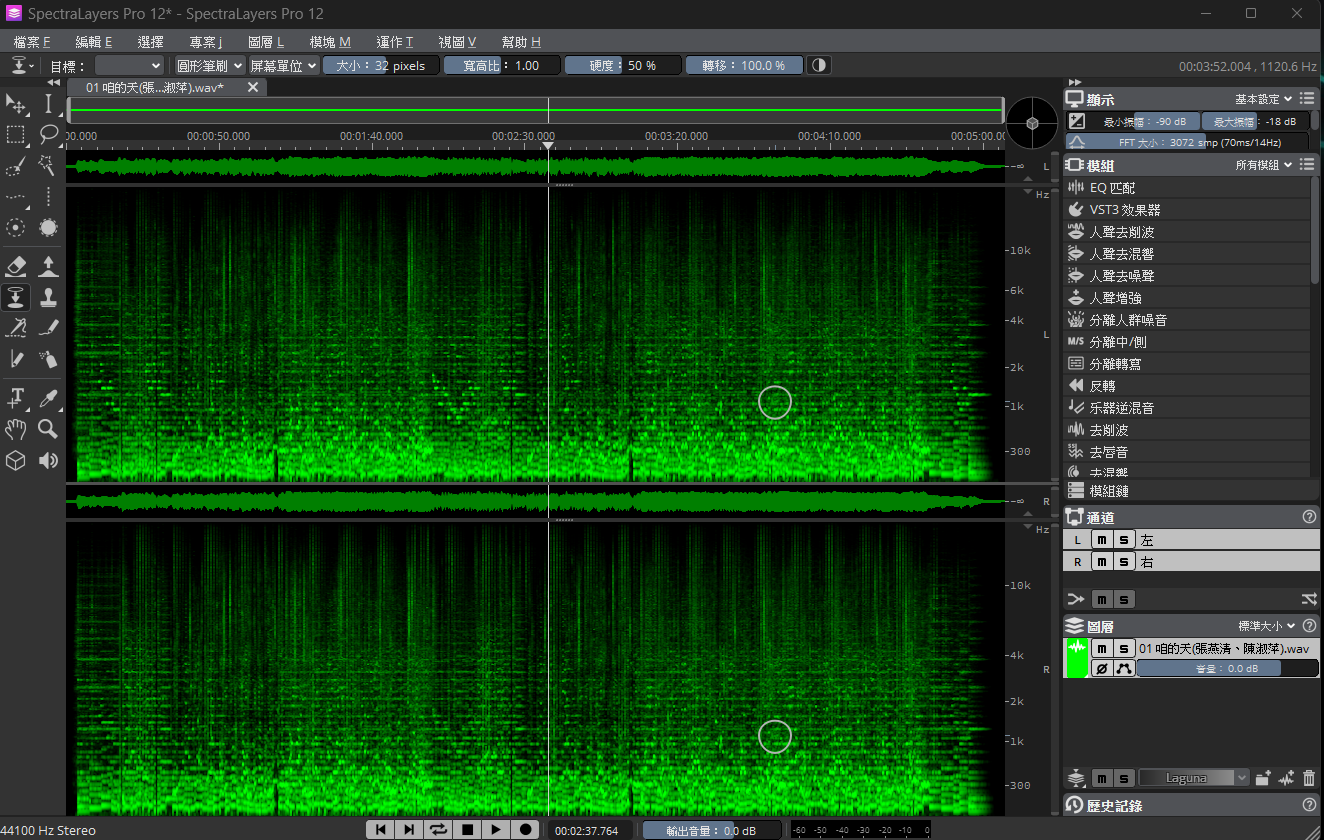Click the 3D view orientation sphere
This screenshot has height=840, width=1324.
[x=1031, y=123]
